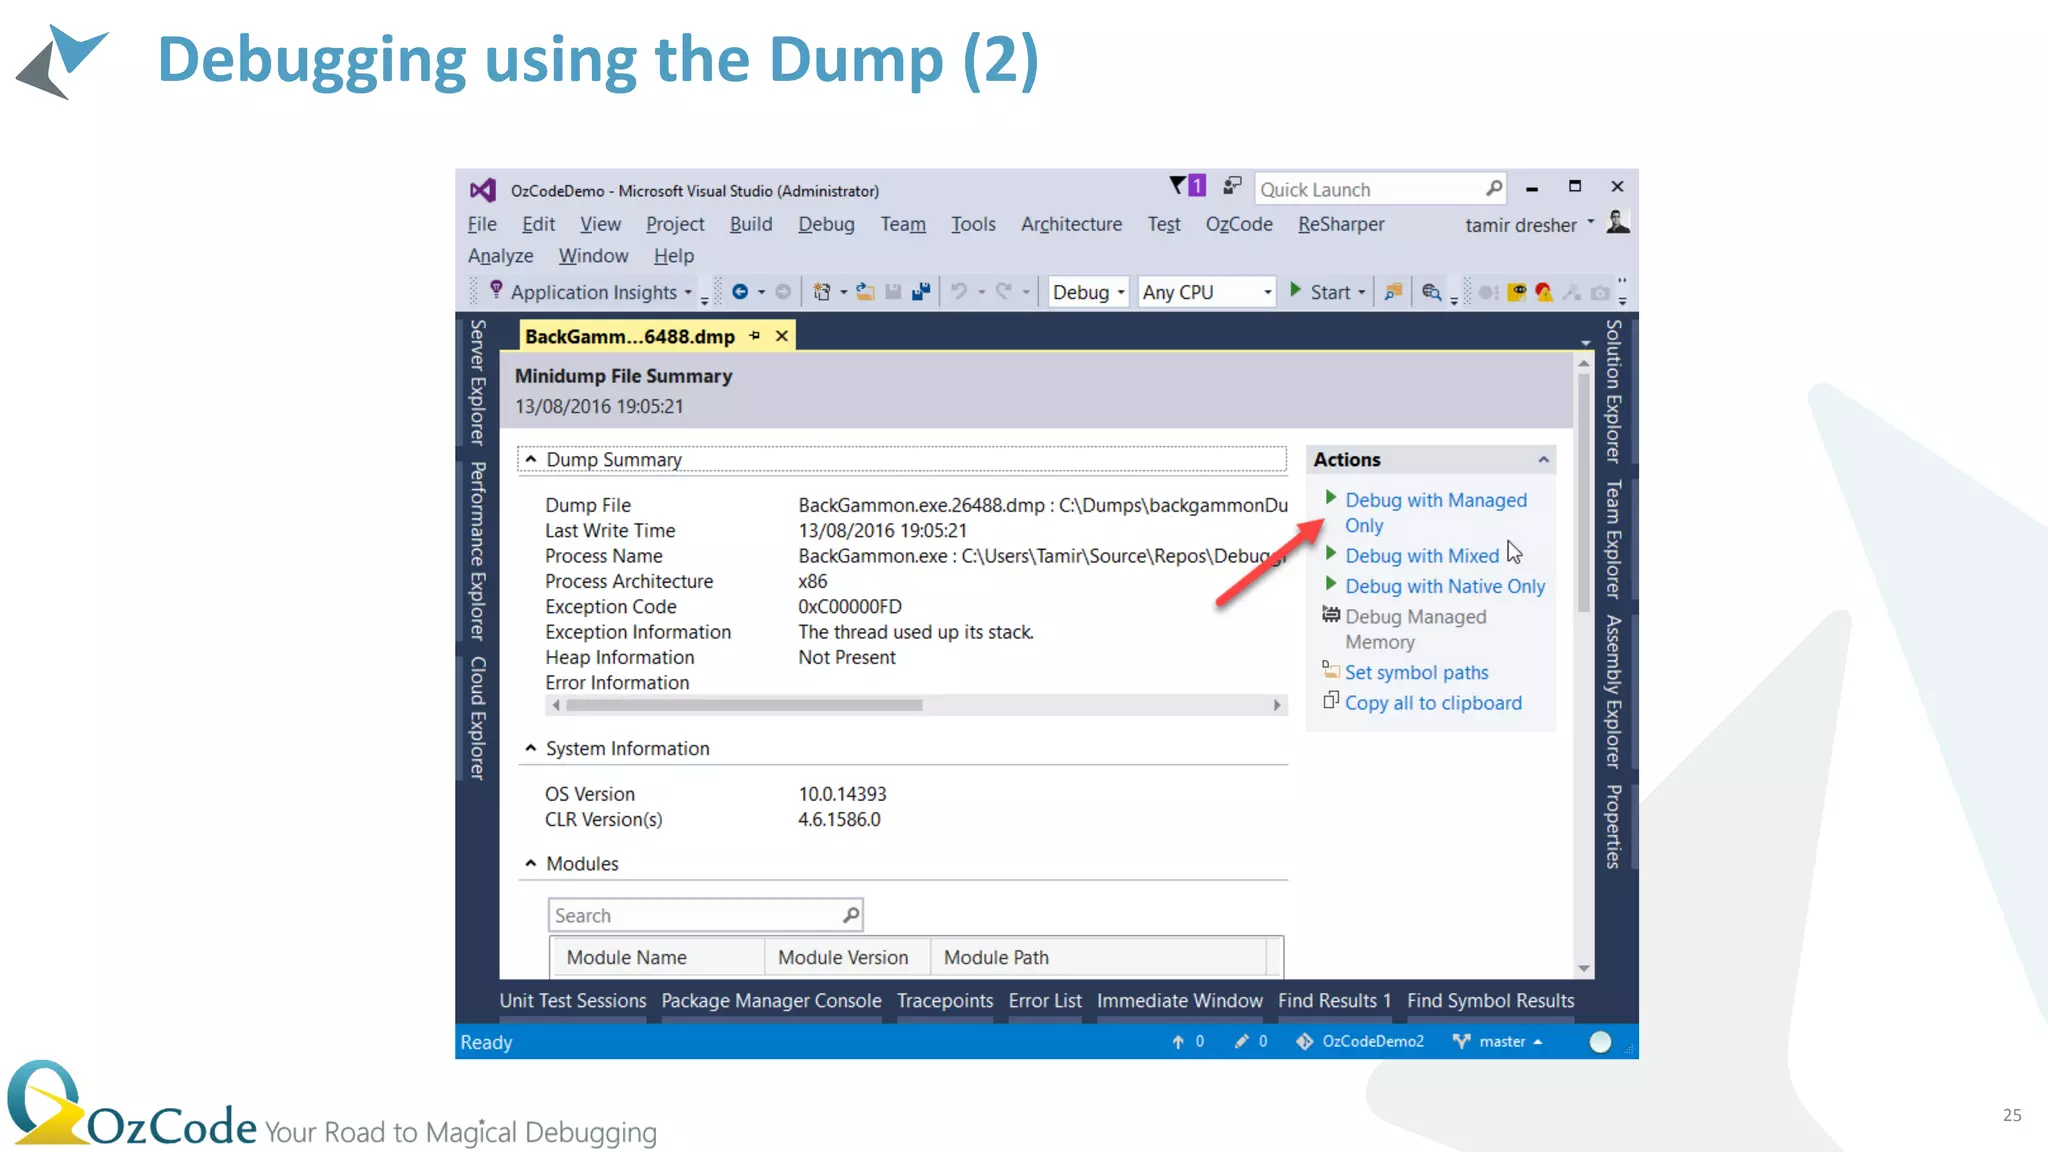This screenshot has height=1152, width=2048.
Task: Open the ReSharper menu
Action: (x=1341, y=224)
